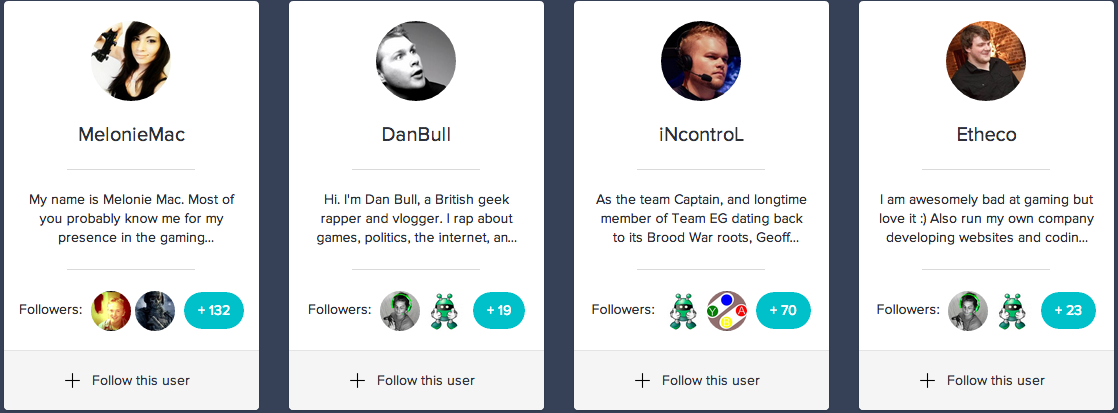Follow MelonieMac using the plus icon
1118x413 pixels.
coord(72,380)
